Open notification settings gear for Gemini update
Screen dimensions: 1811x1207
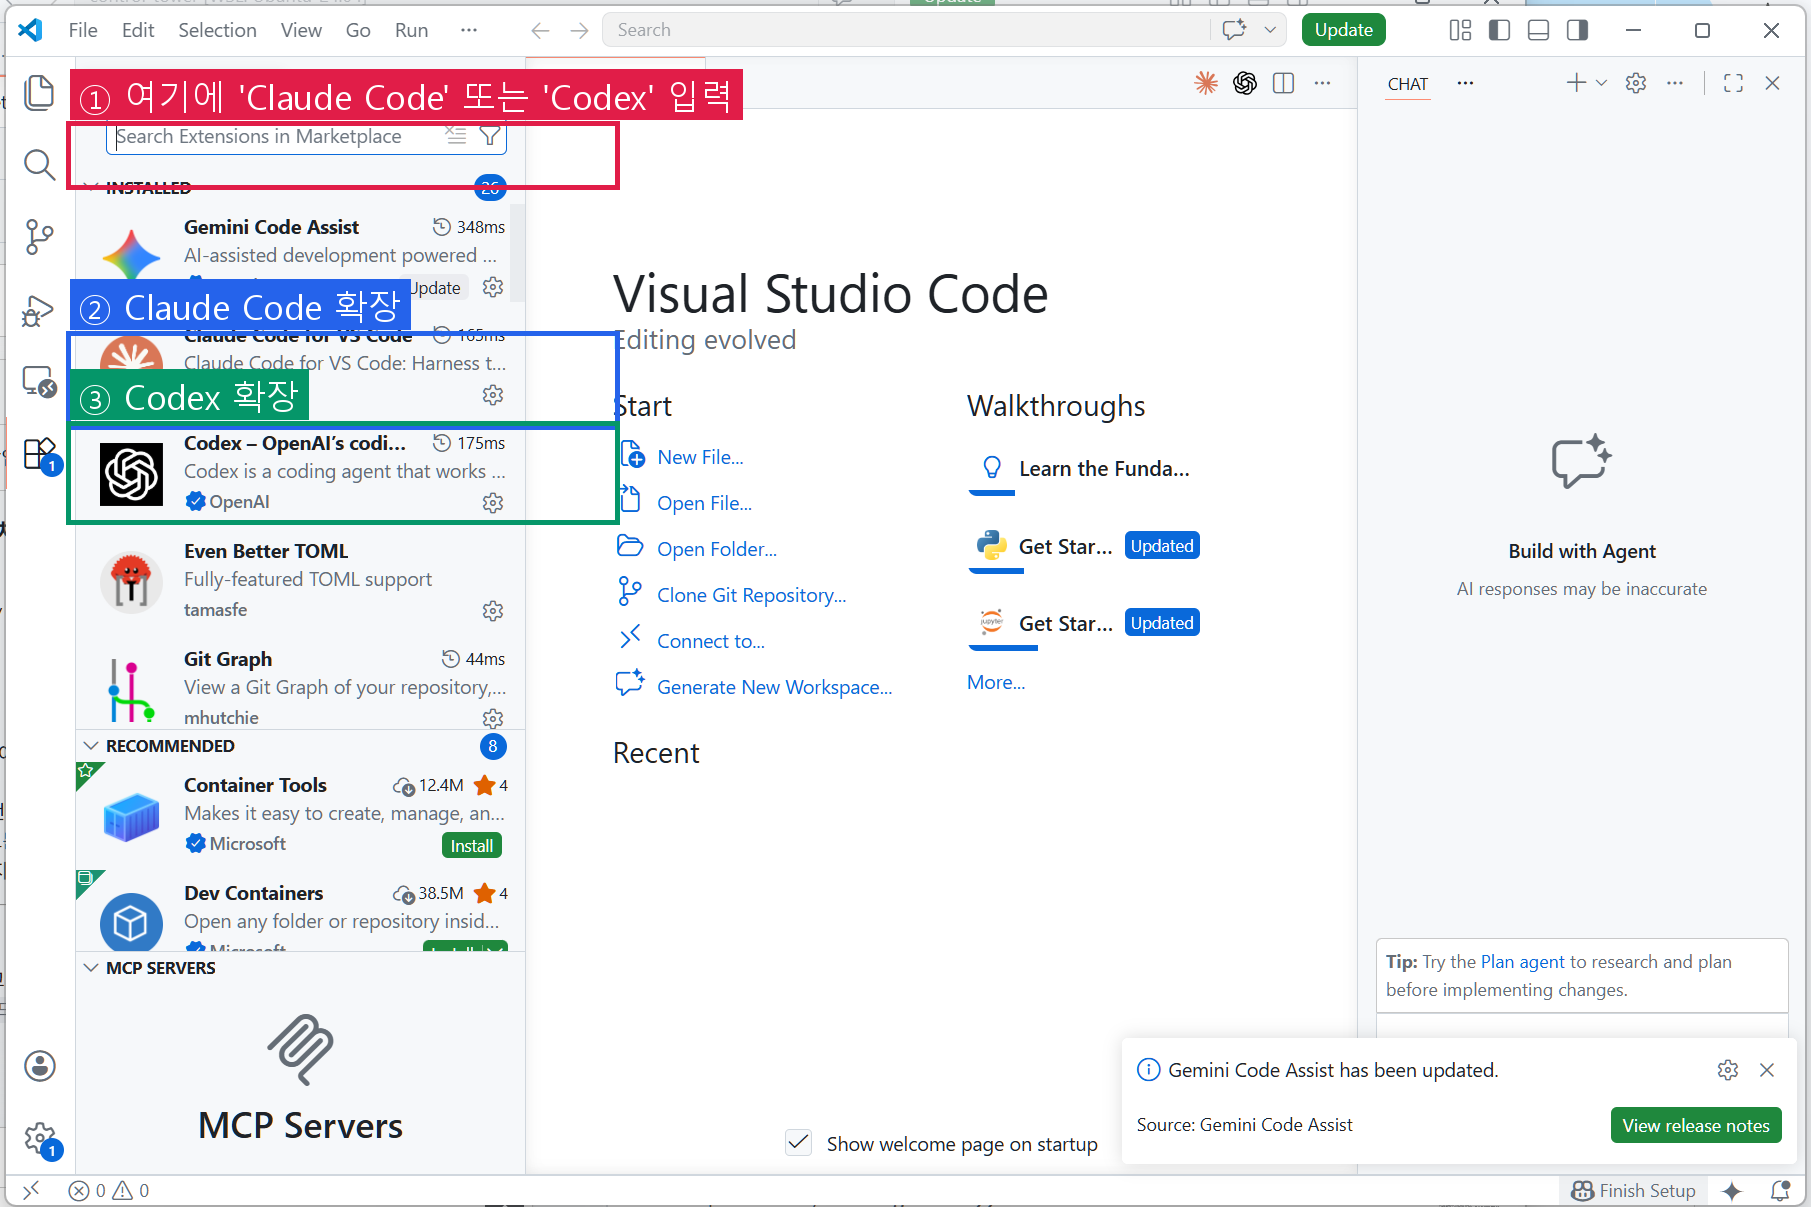[x=1728, y=1070]
